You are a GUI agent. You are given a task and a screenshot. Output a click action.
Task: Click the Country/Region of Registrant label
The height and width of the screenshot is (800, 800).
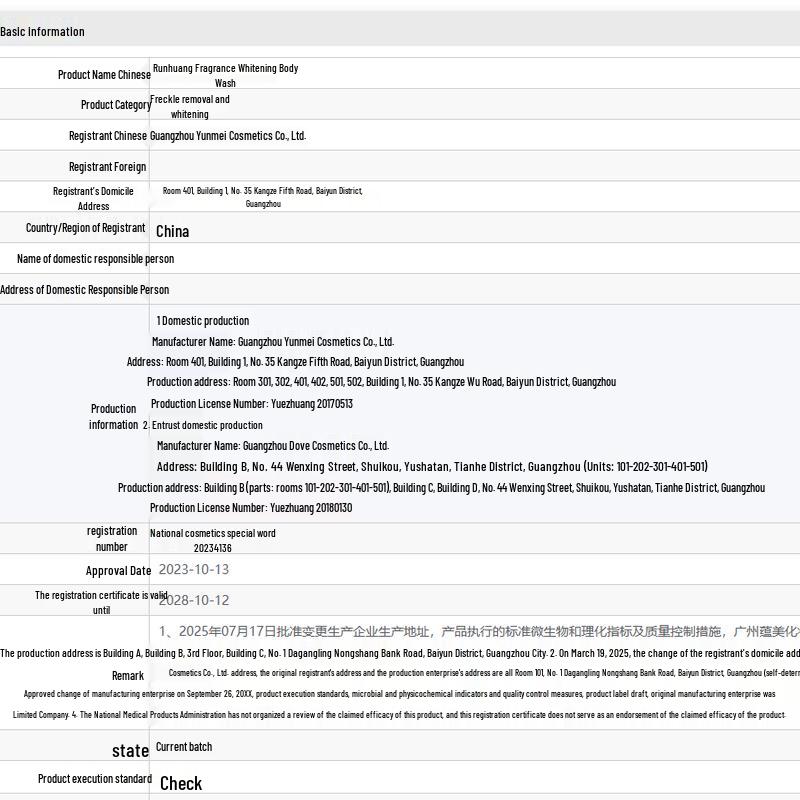tap(85, 228)
